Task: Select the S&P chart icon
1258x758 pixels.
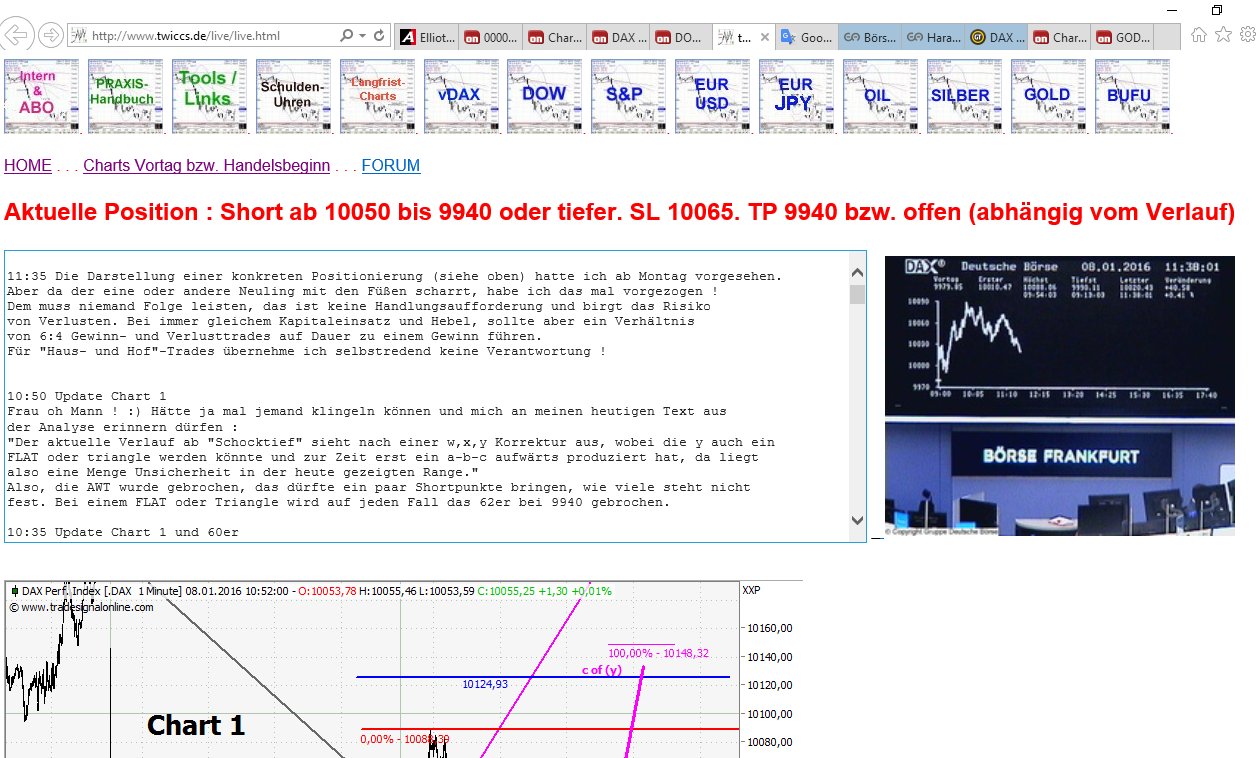Action: pos(626,95)
